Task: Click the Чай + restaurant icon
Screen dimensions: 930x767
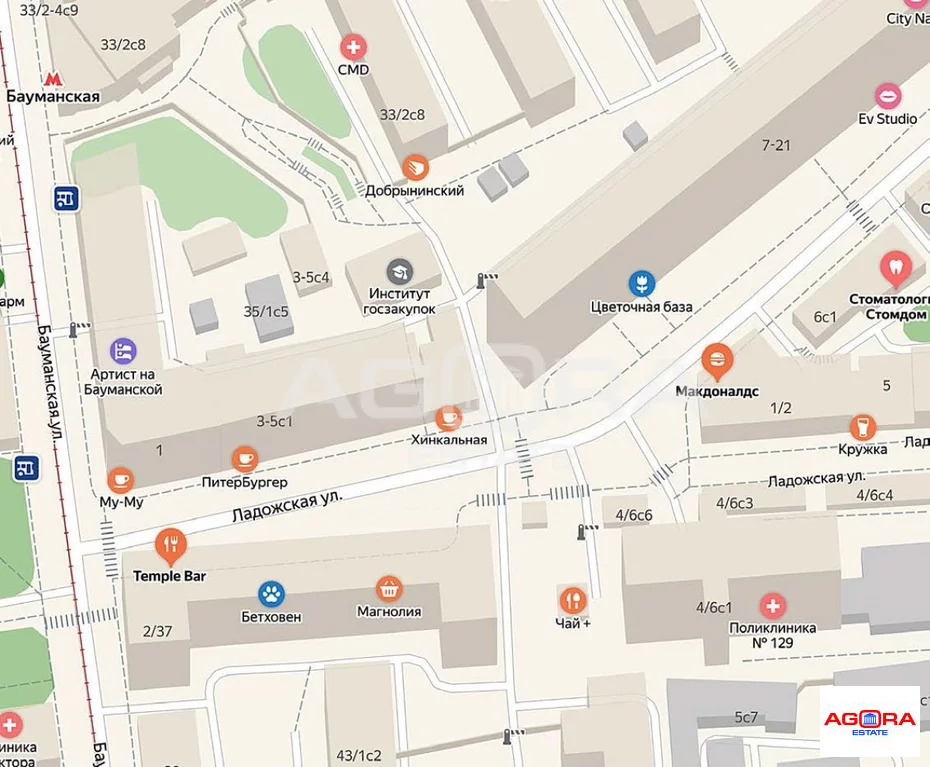Action: [573, 601]
